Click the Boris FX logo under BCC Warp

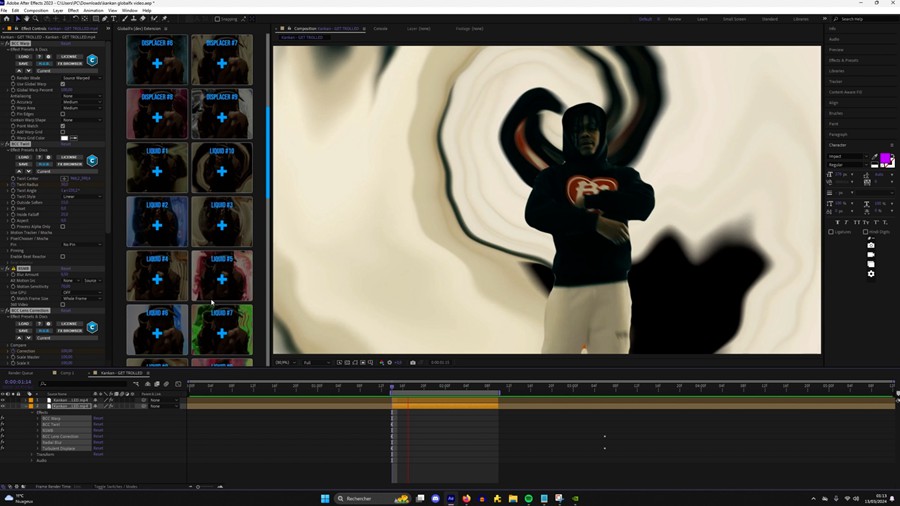tap(92, 60)
